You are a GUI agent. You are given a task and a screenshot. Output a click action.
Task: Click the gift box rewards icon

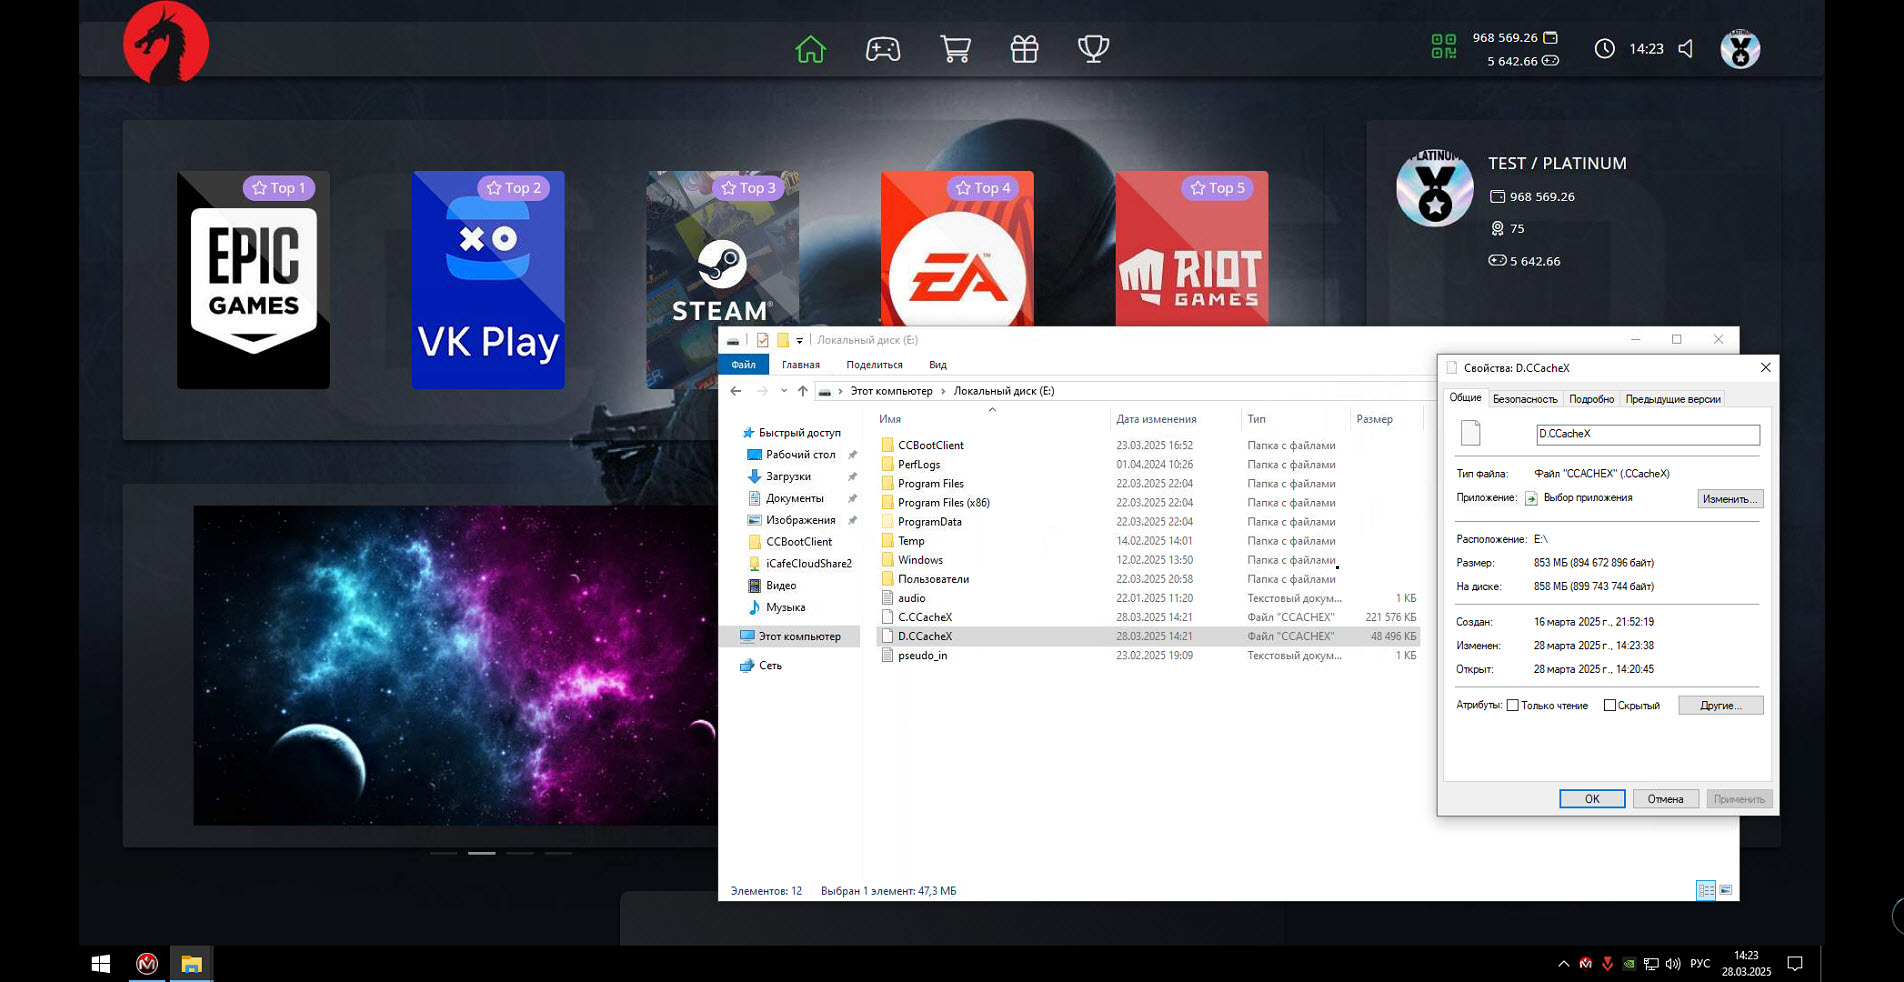coord(1024,49)
